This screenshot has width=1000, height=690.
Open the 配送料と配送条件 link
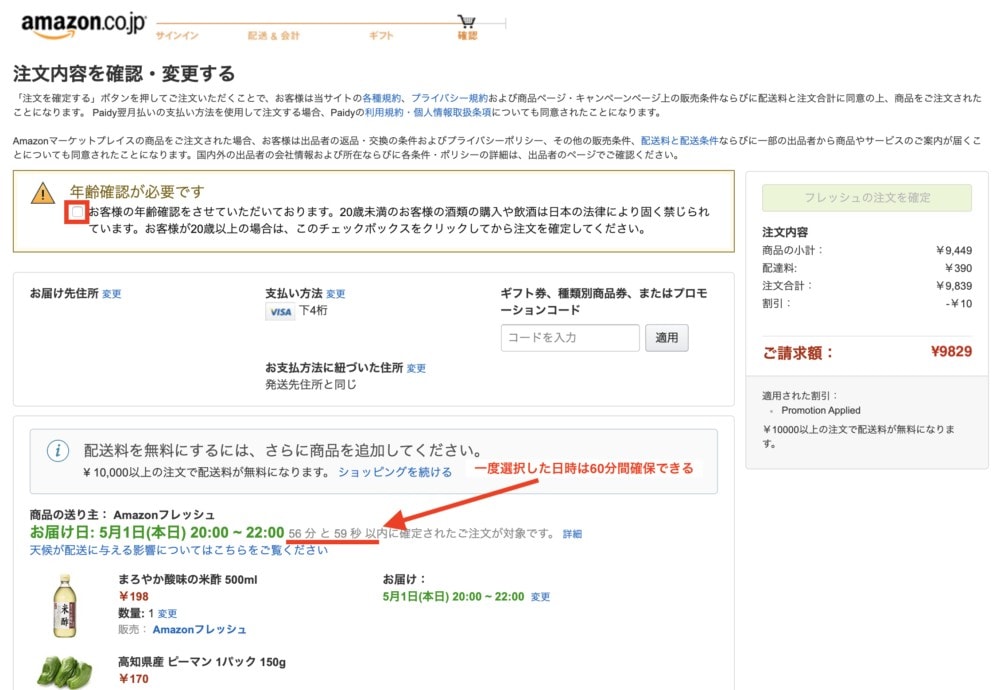tap(679, 140)
